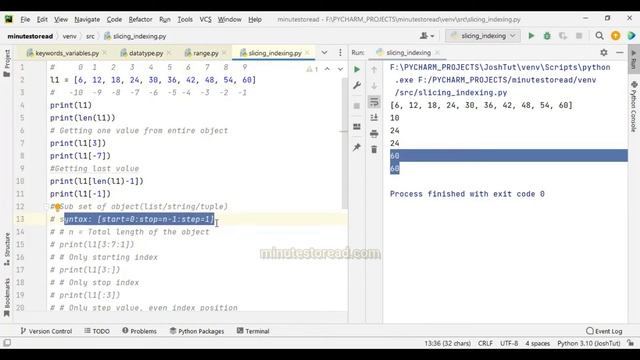Open the Project tool window sidebar
640x360 pixels.
[7, 63]
